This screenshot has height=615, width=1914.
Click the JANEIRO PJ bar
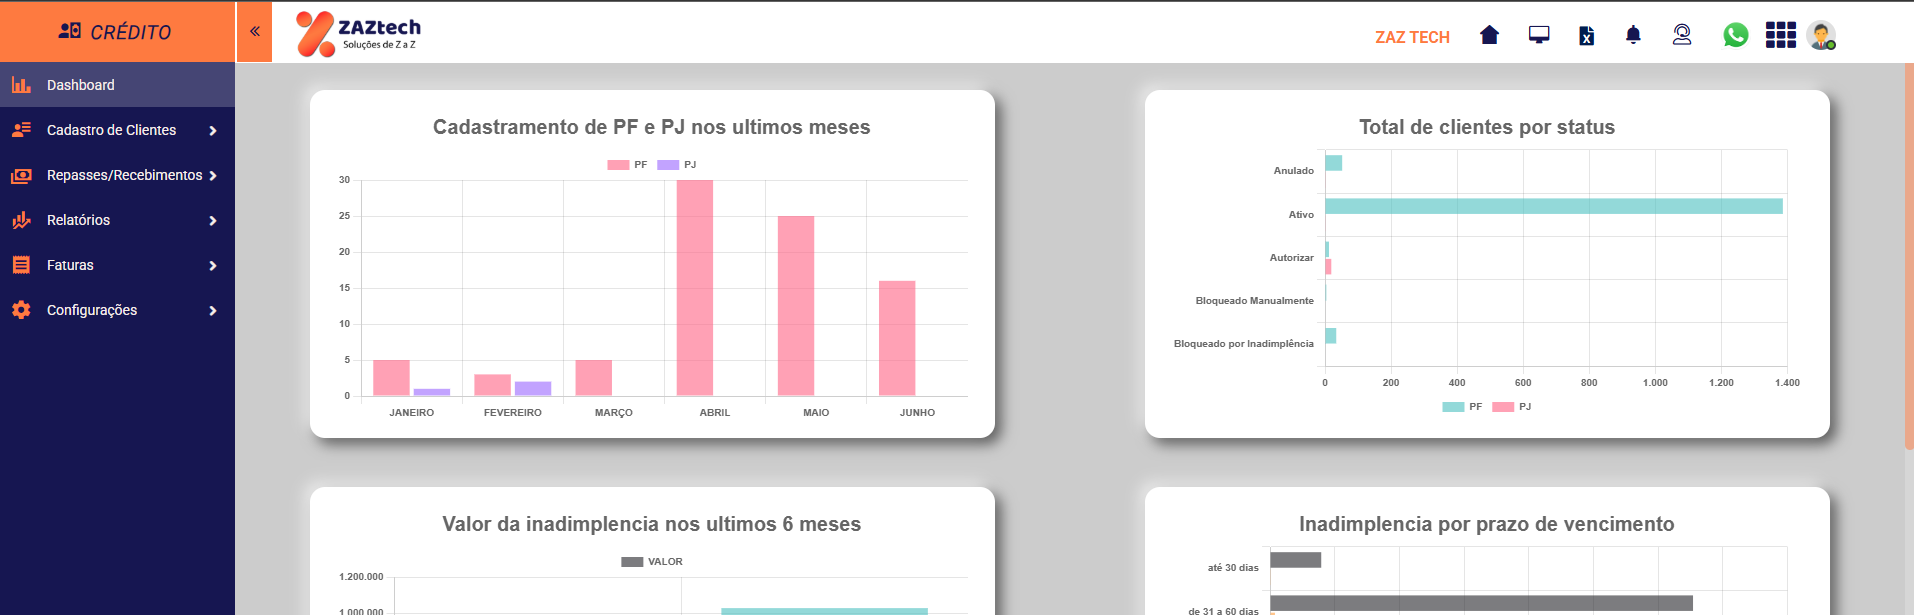point(432,392)
